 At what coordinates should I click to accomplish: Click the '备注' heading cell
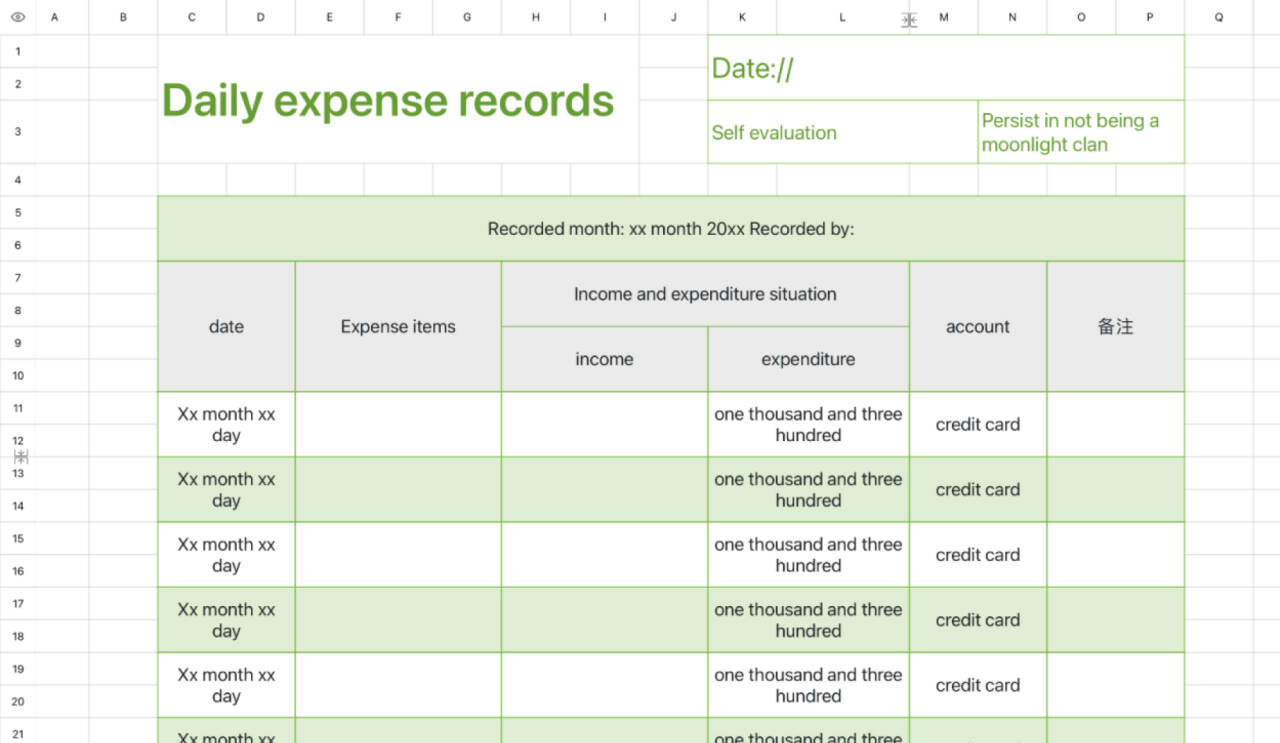(x=1115, y=327)
